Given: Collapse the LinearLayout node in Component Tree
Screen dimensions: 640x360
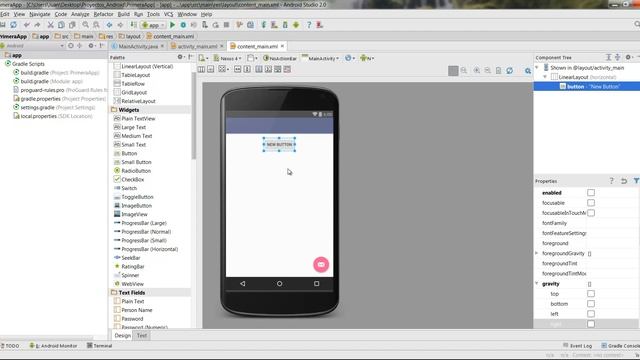Looking at the screenshot, I should coord(545,77).
